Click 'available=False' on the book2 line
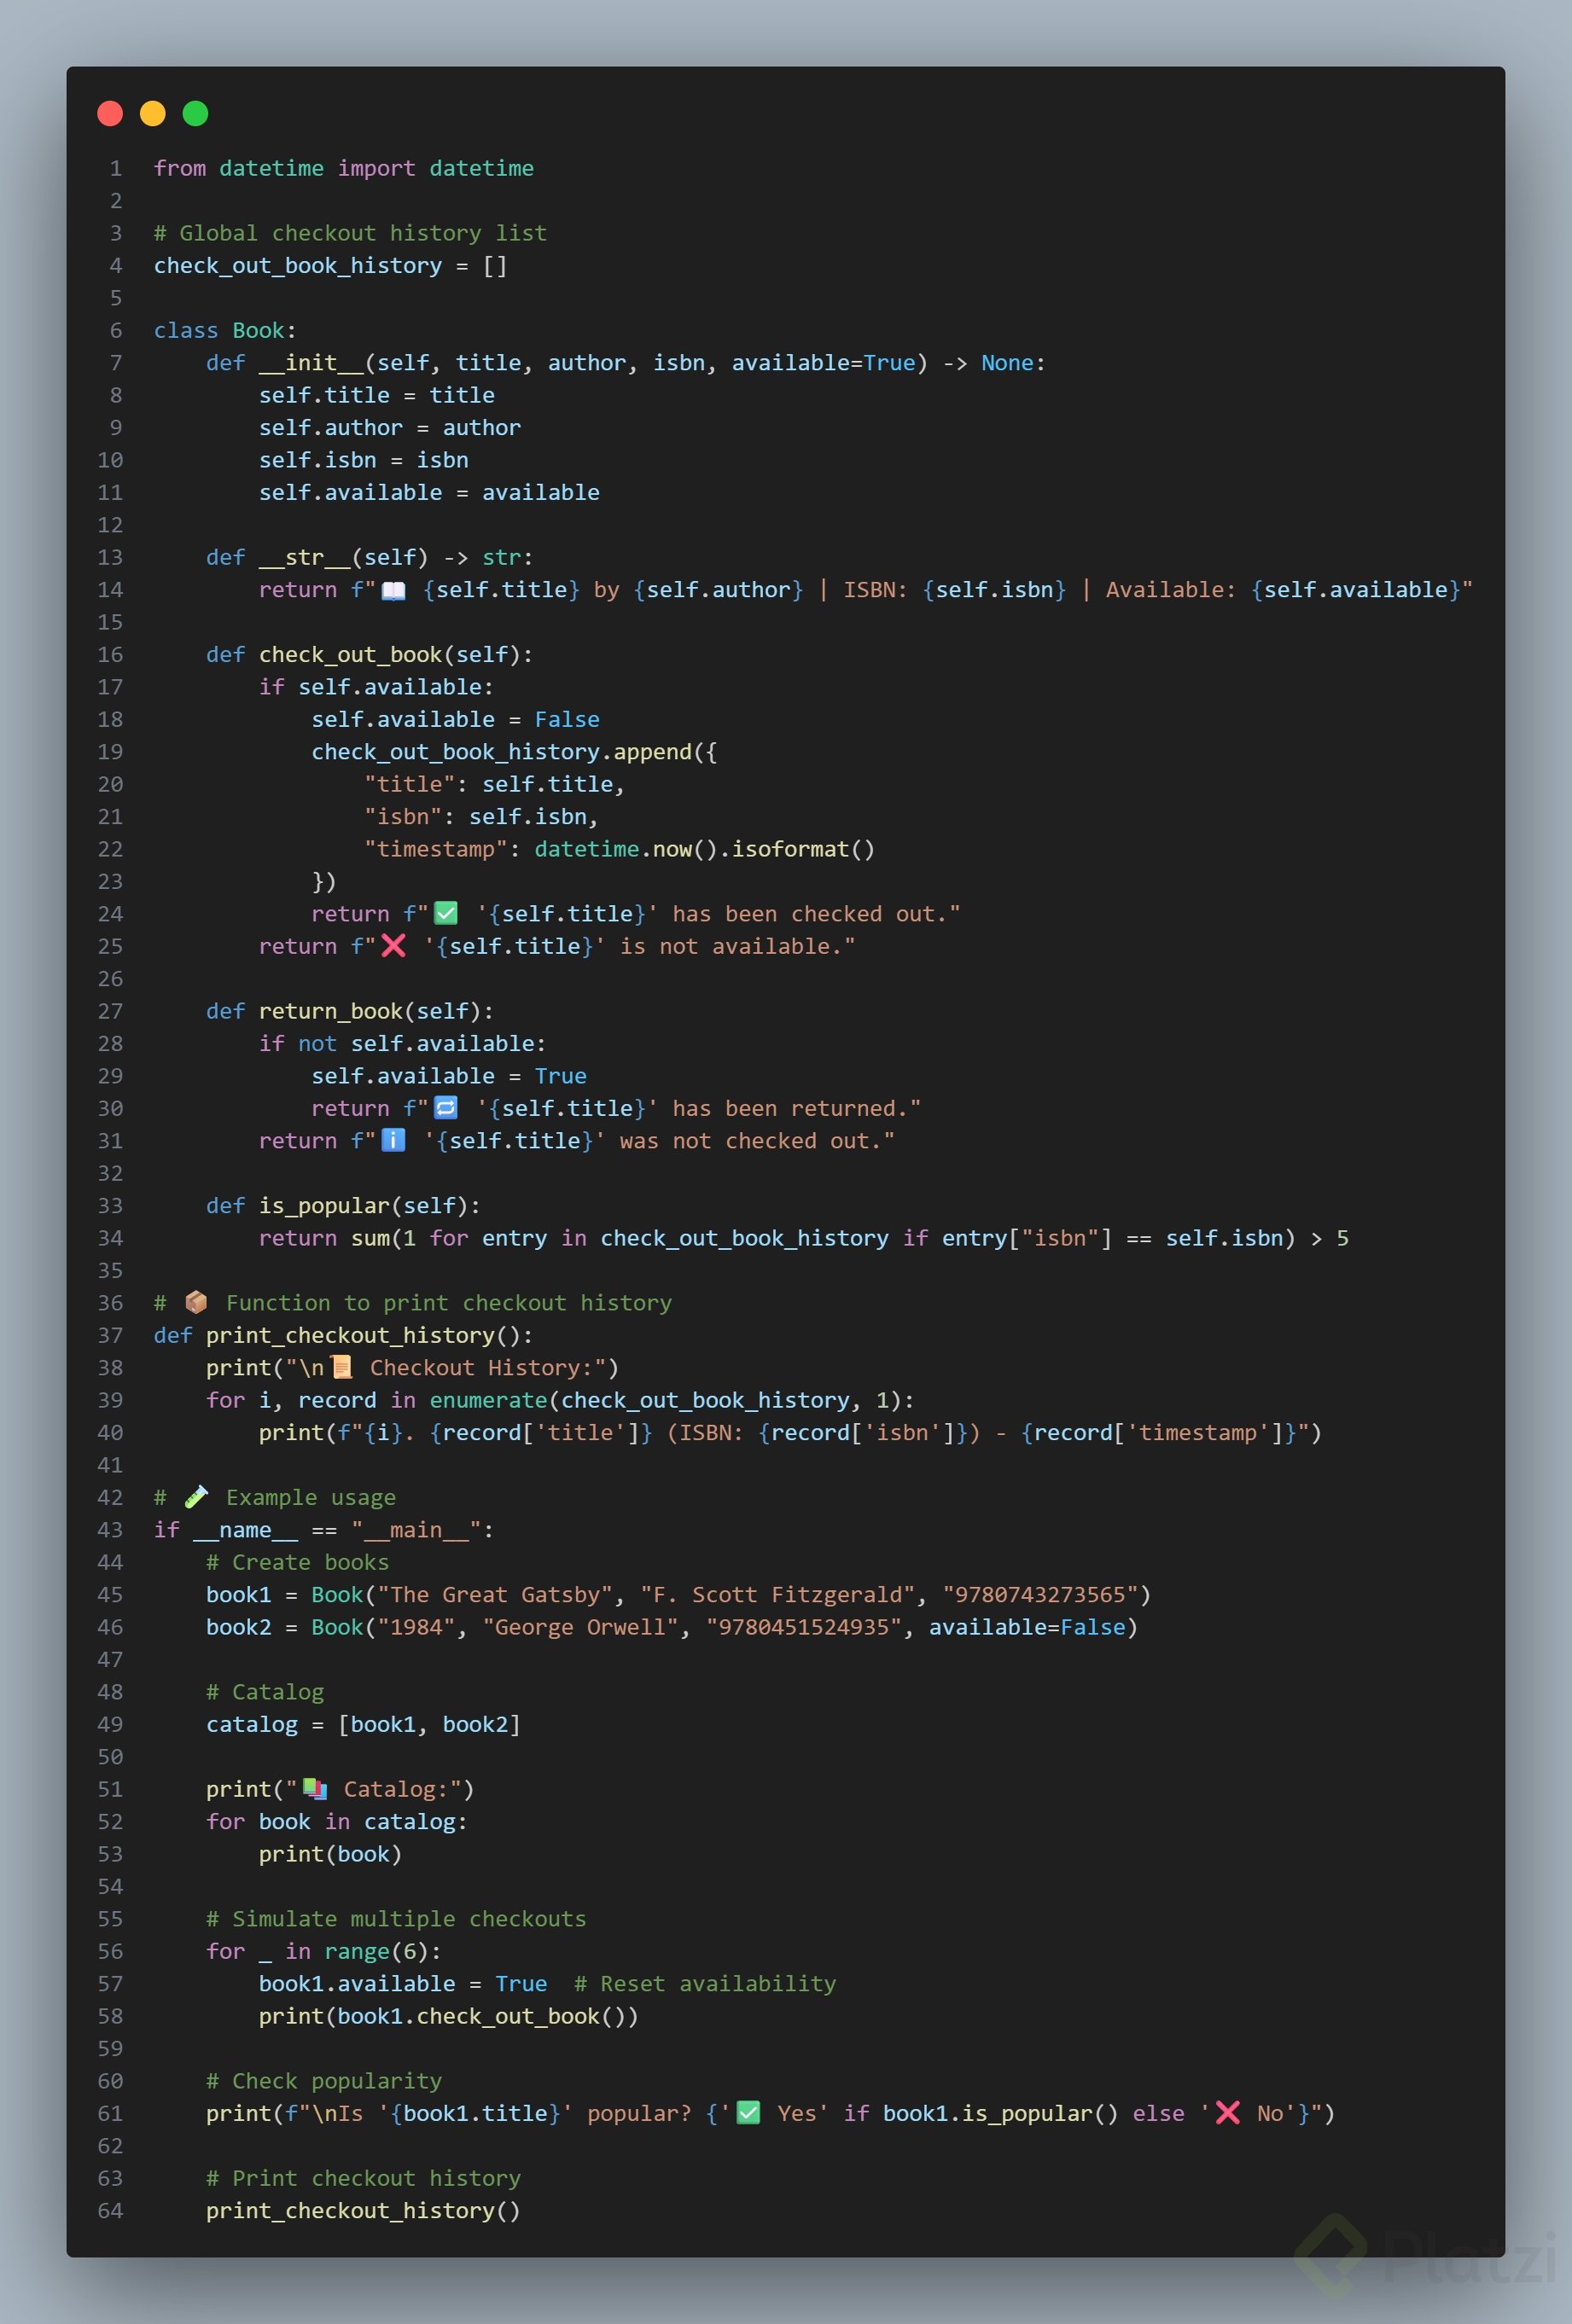The width and height of the screenshot is (1572, 2324). (1027, 1627)
